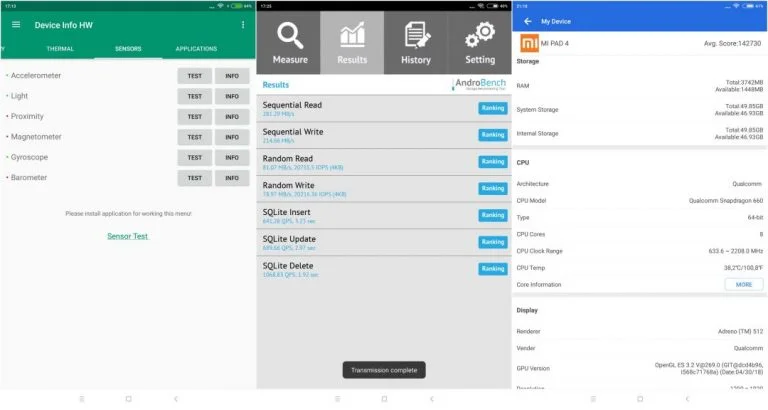The image size is (768, 410).
Task: Click the CPU Clock Range row
Action: [x=640, y=251]
